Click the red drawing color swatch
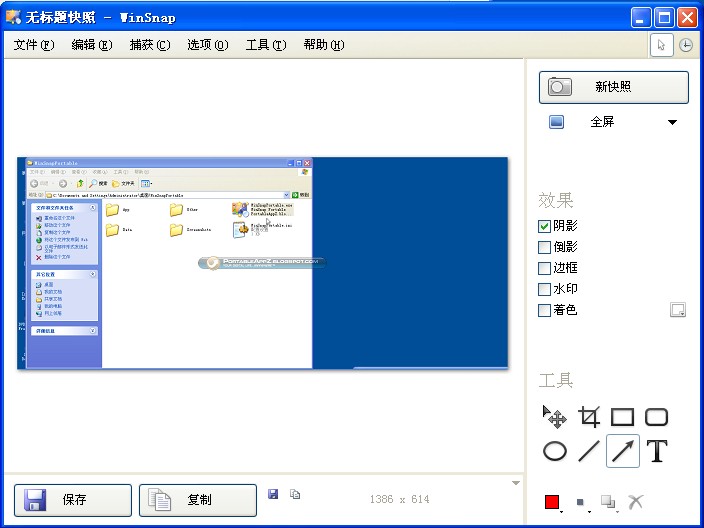The width and height of the screenshot is (704, 528). point(551,502)
